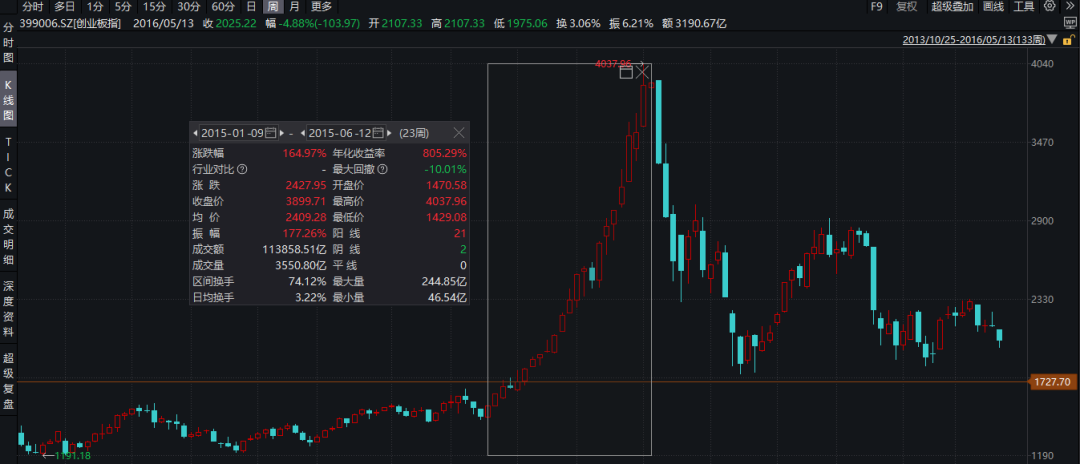Click the 收盘价 value 3899.71
The width and height of the screenshot is (1080, 464).
306,201
